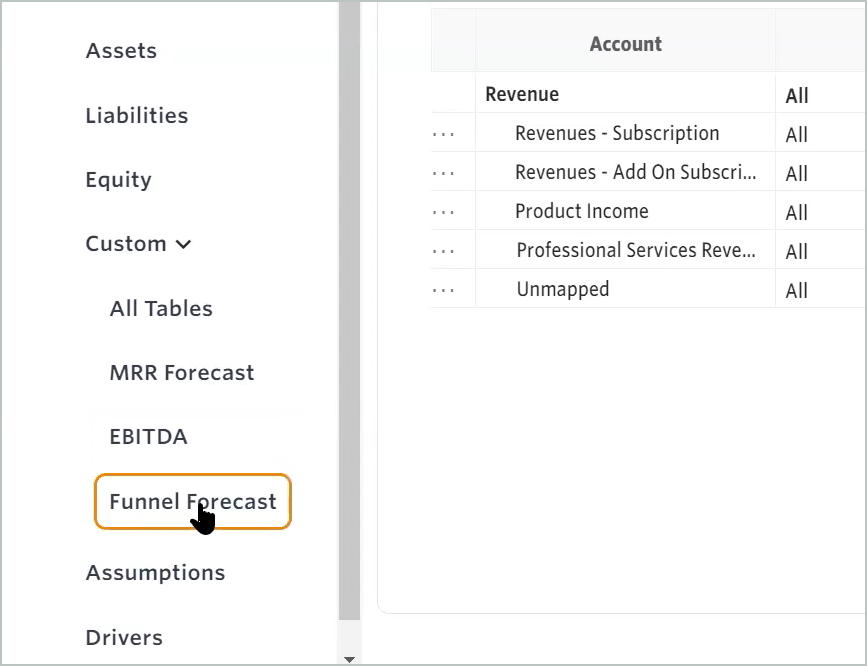Open the Funnel Forecast custom table
Viewport: 867px width, 666px height.
coord(192,502)
